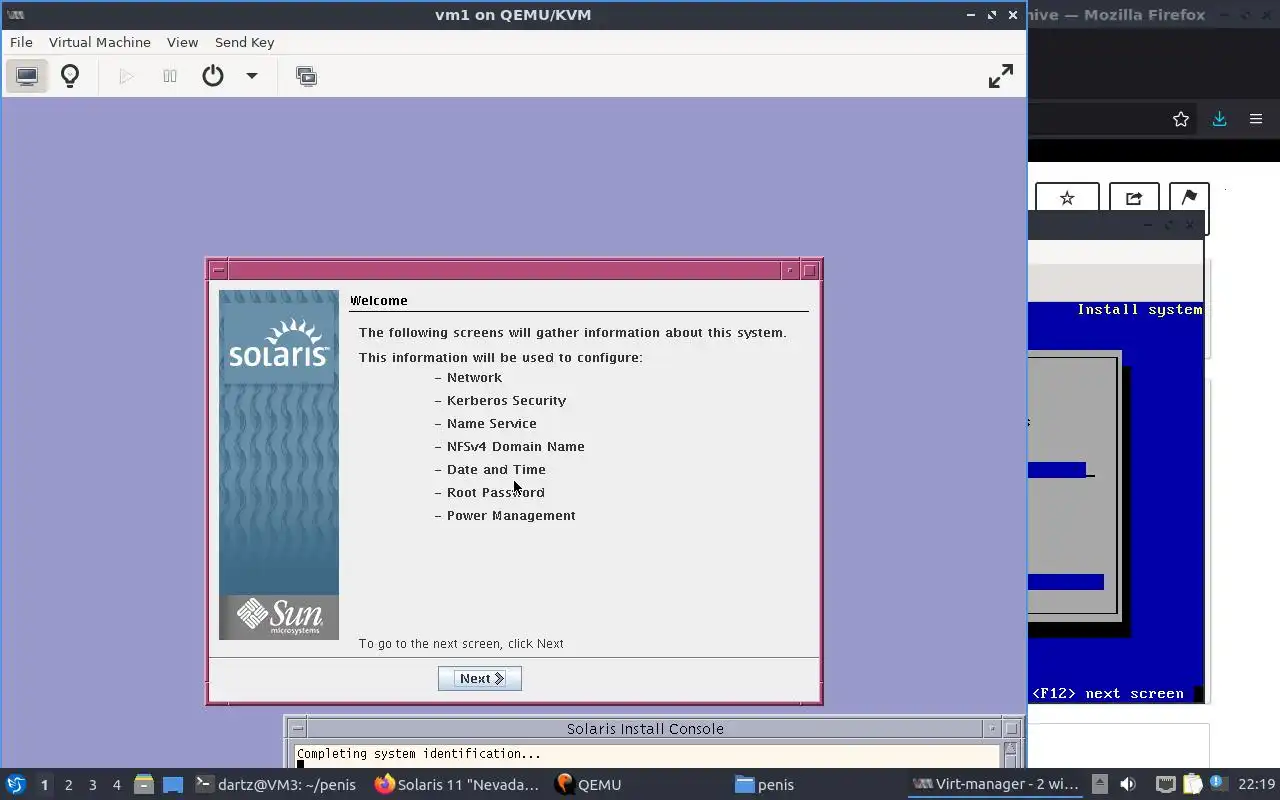Expand the shutdown options dropdown arrow

click(252, 76)
